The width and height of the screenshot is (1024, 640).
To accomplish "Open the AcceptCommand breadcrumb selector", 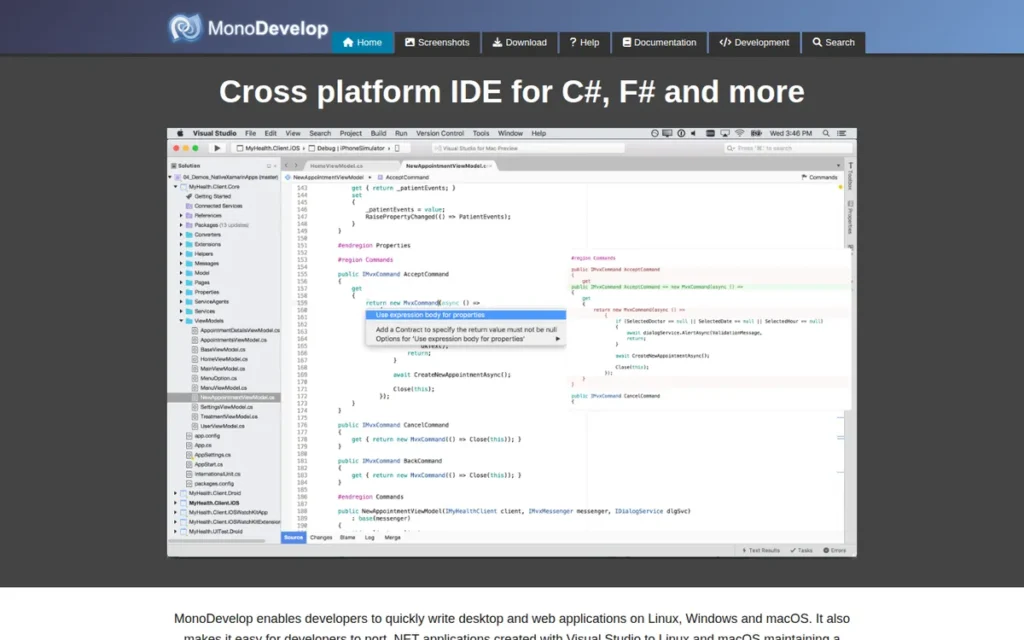I will pyautogui.click(x=403, y=177).
